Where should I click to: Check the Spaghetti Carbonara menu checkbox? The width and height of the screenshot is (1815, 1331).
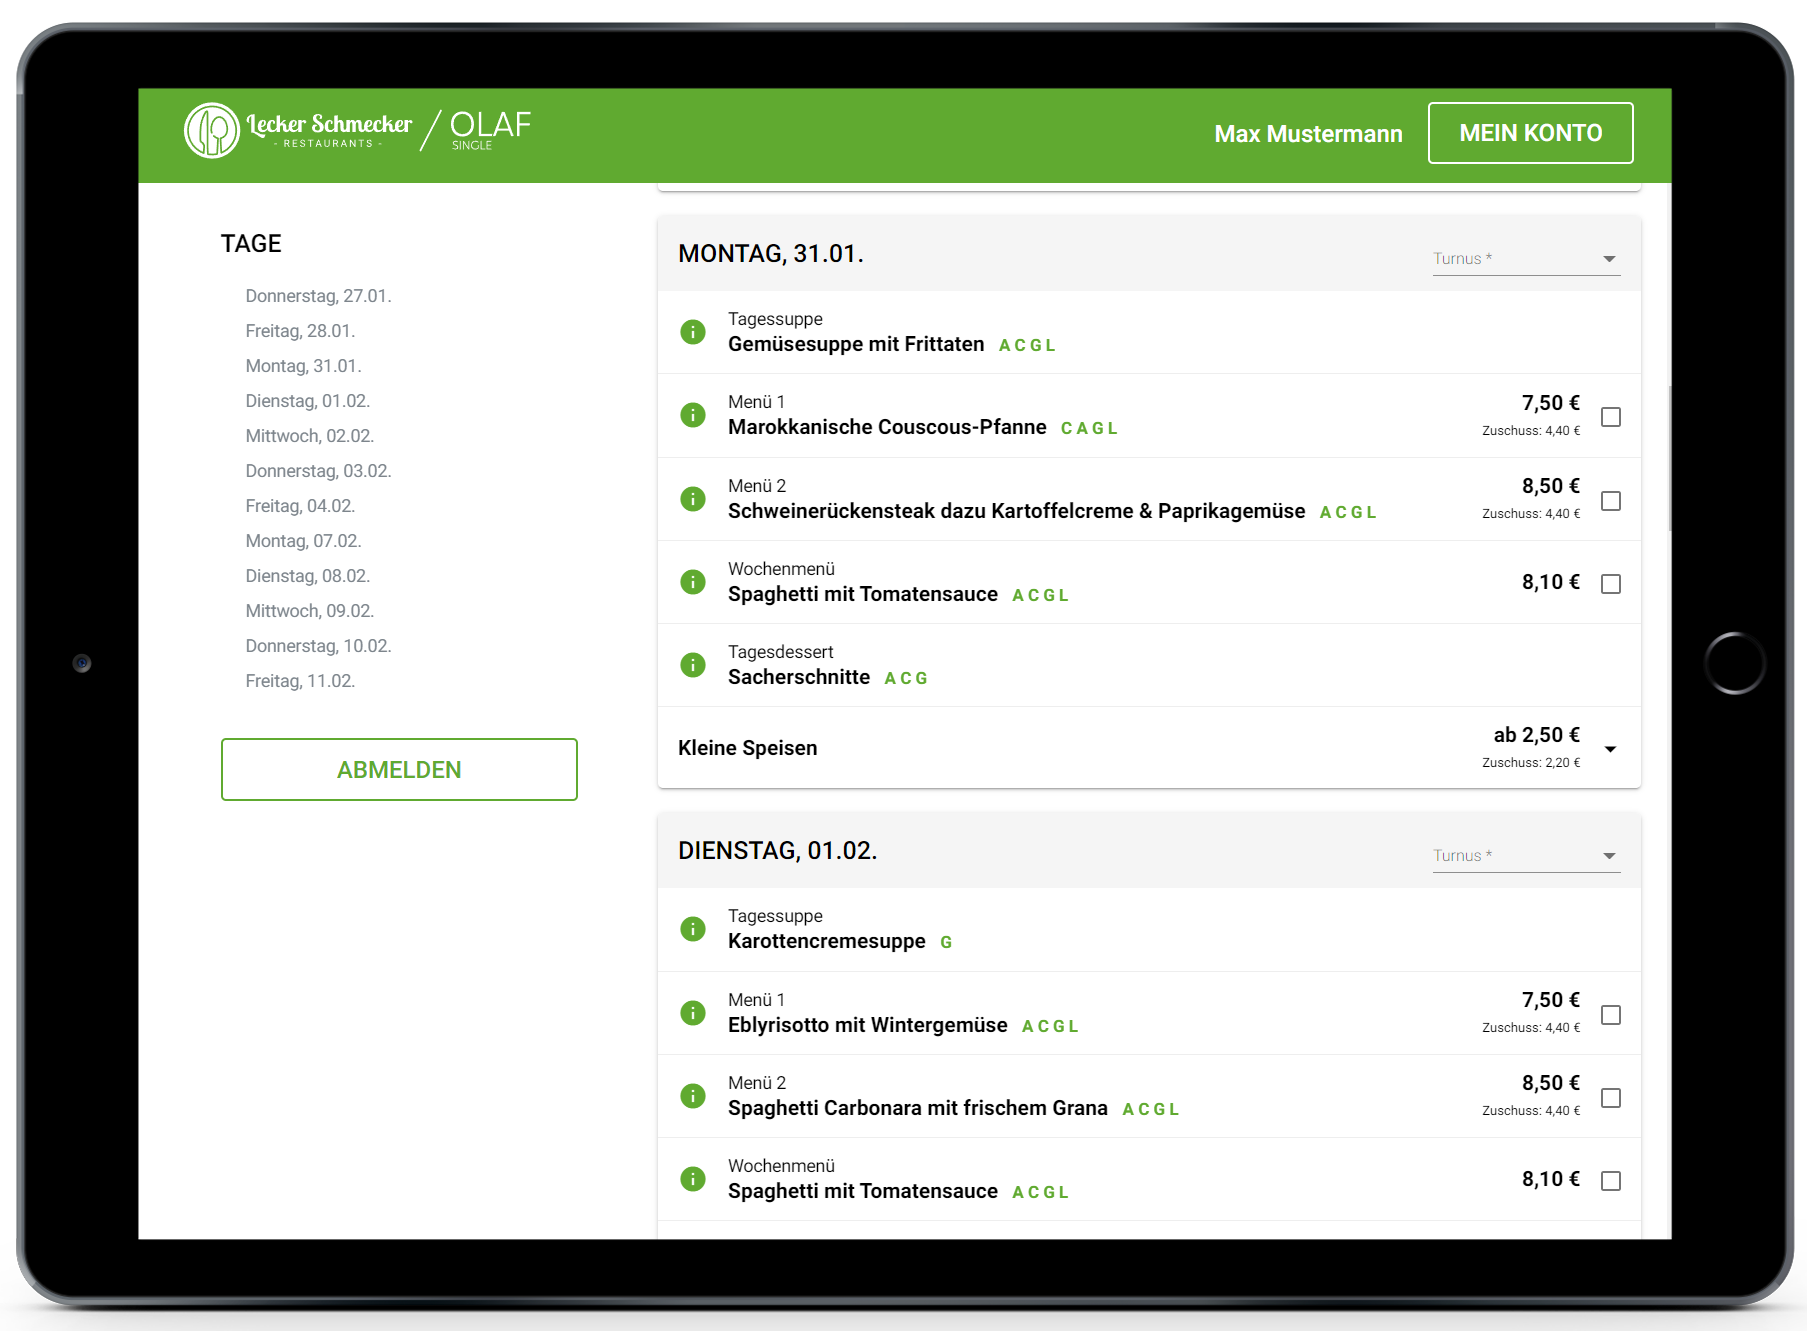pos(1611,1098)
